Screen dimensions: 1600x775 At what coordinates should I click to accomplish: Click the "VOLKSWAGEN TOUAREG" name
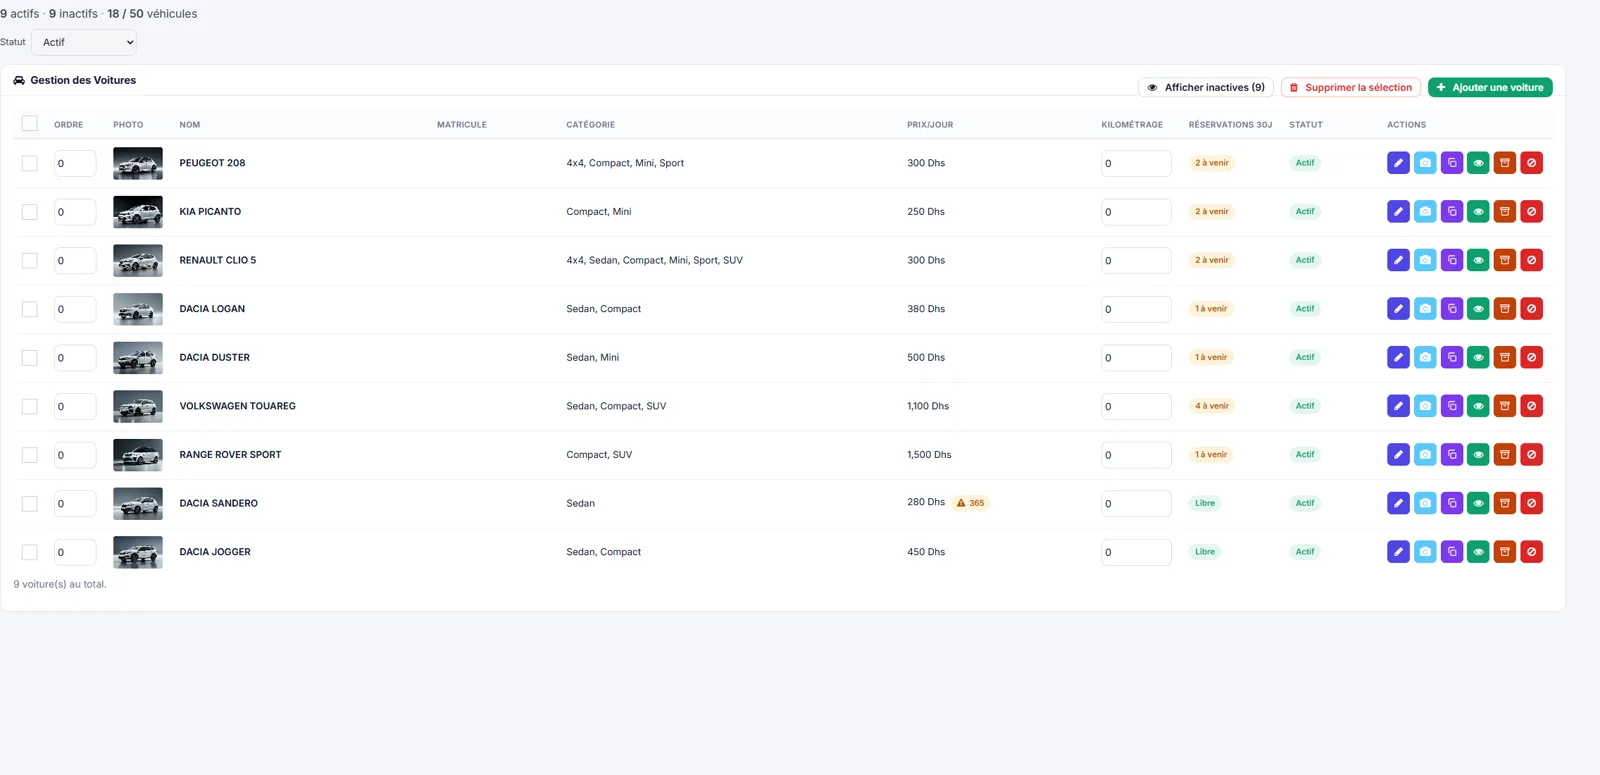coord(237,406)
